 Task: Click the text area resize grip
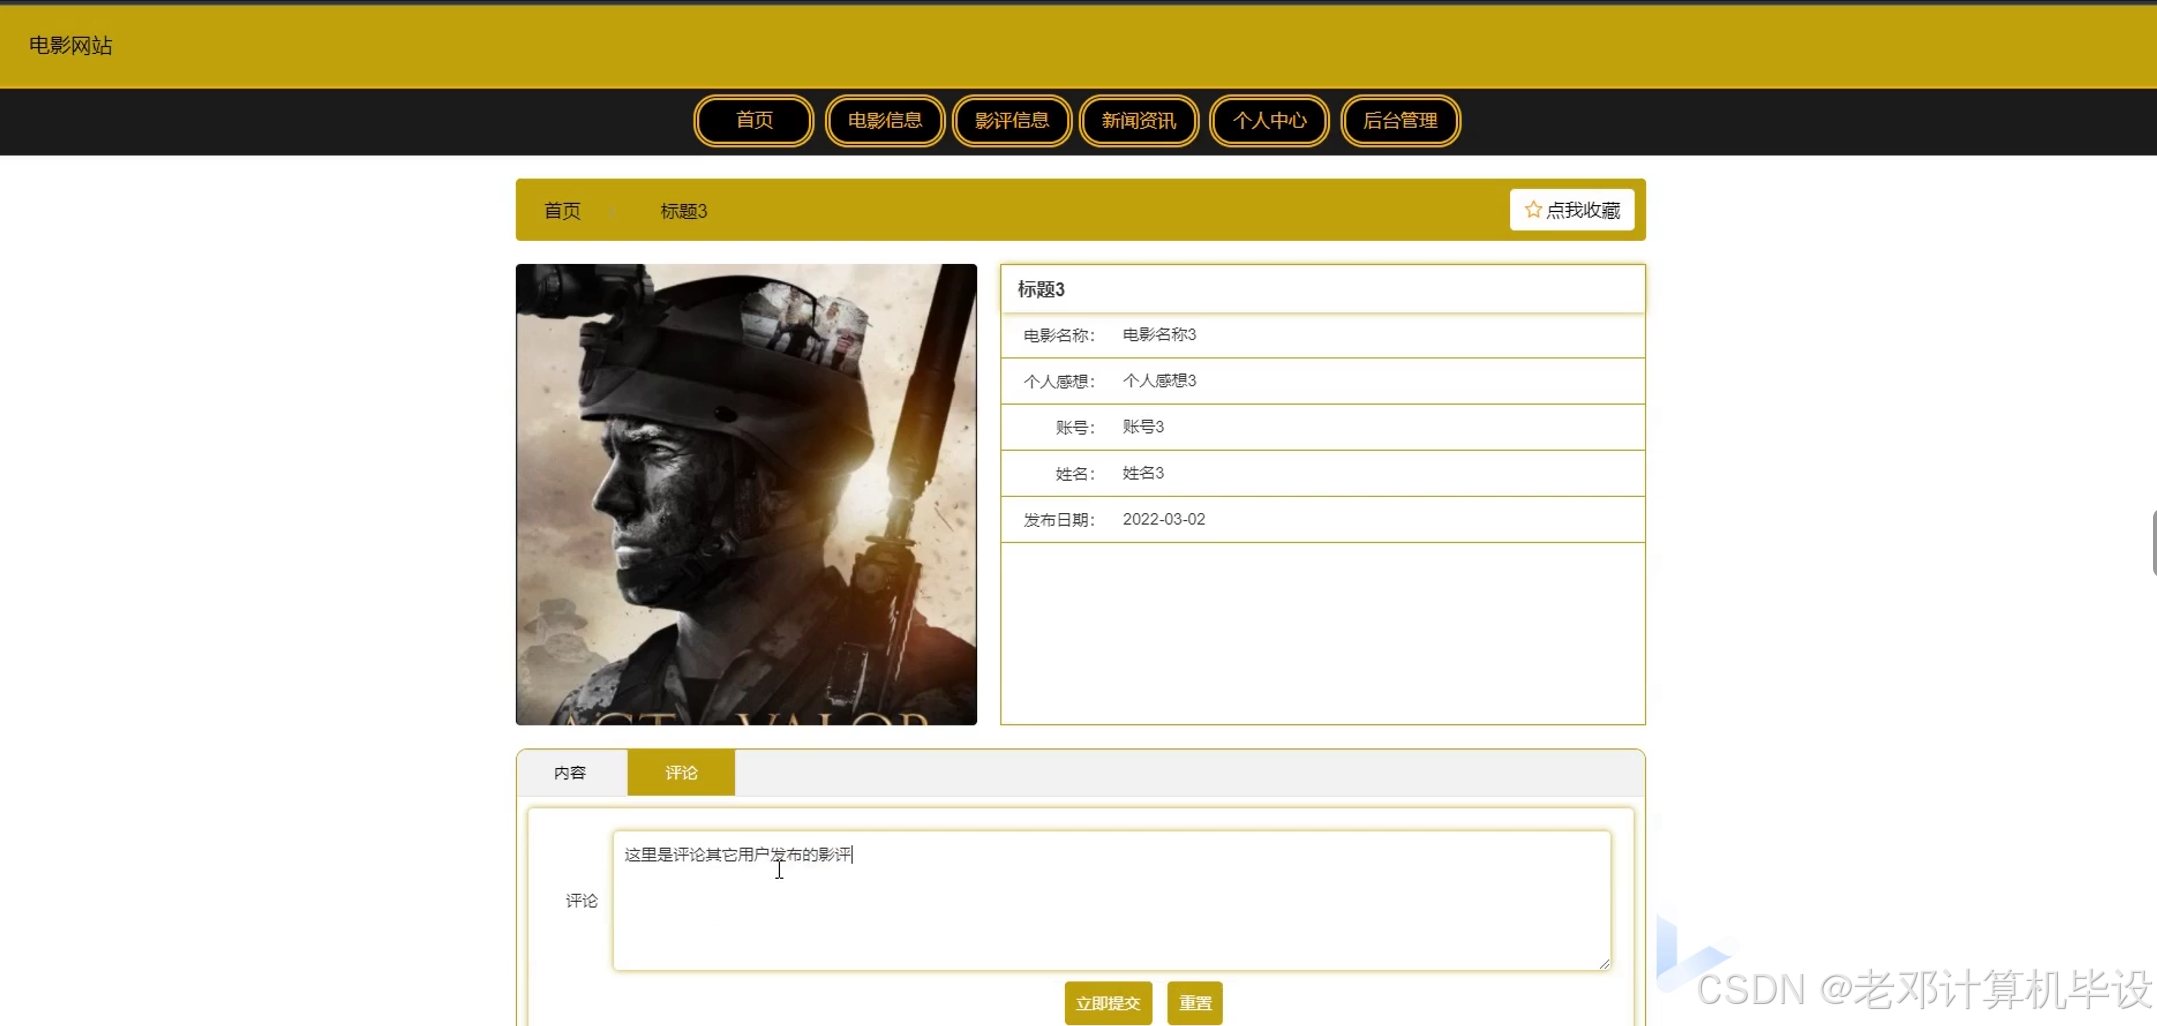pyautogui.click(x=1604, y=963)
